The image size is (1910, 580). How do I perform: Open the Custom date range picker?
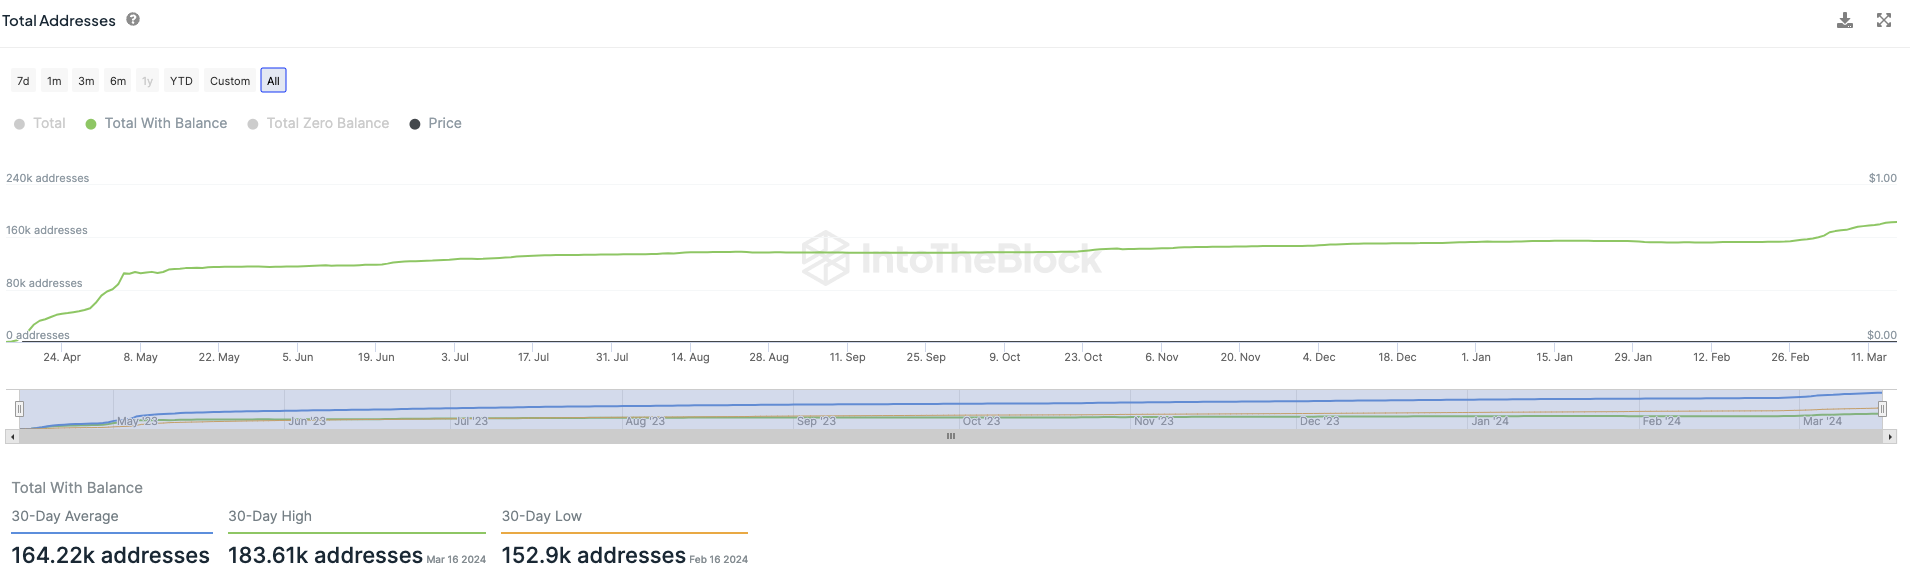230,81
